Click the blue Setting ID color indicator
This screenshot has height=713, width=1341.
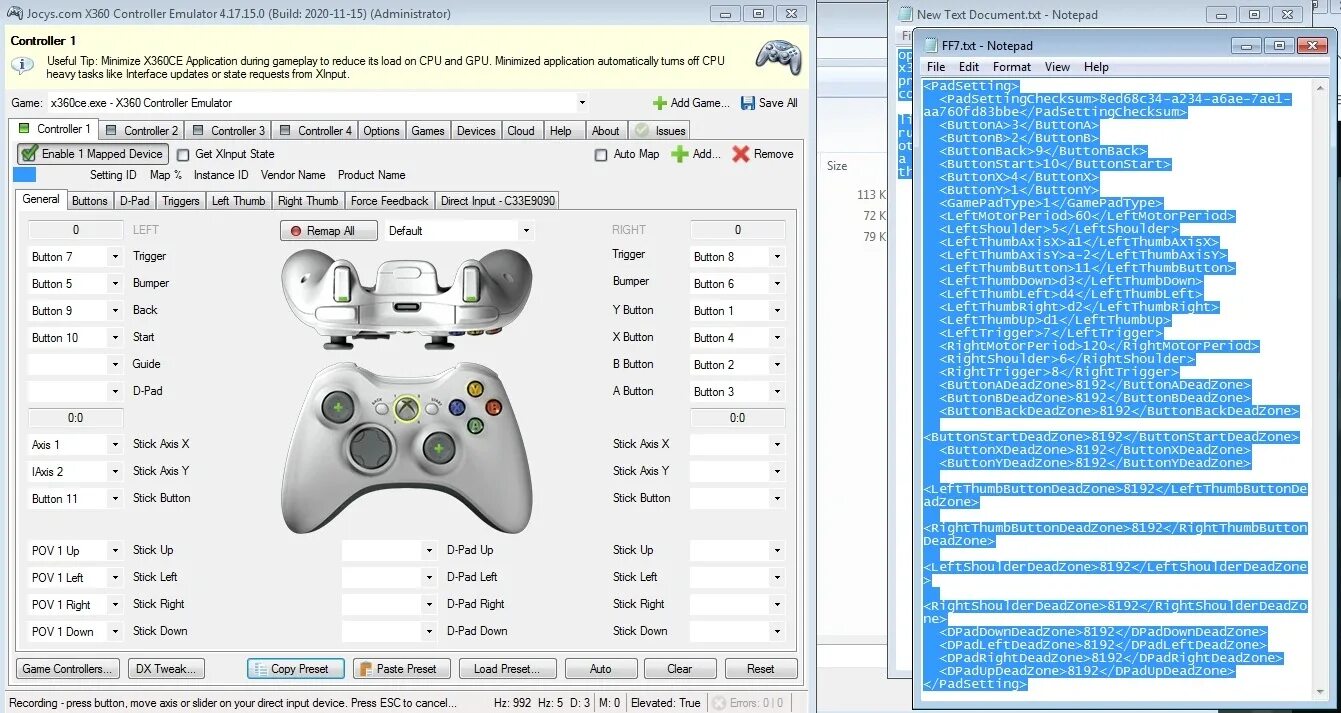tap(25, 175)
